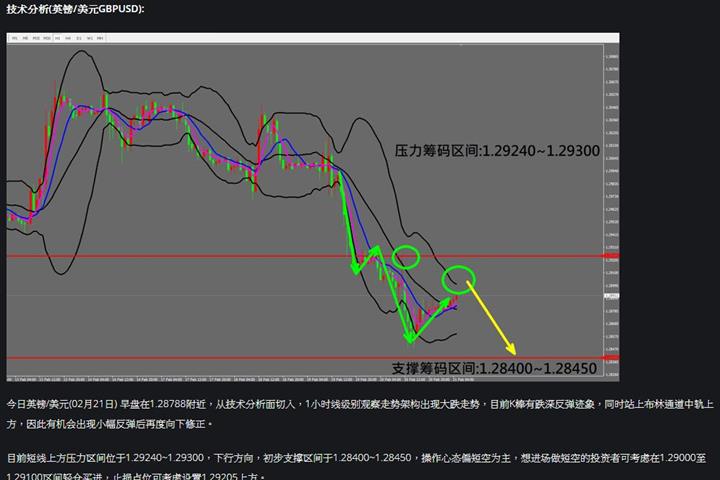Viewport: 720px width, 480px height.
Task: Switch chart to M30 timeframe
Action: coord(47,38)
